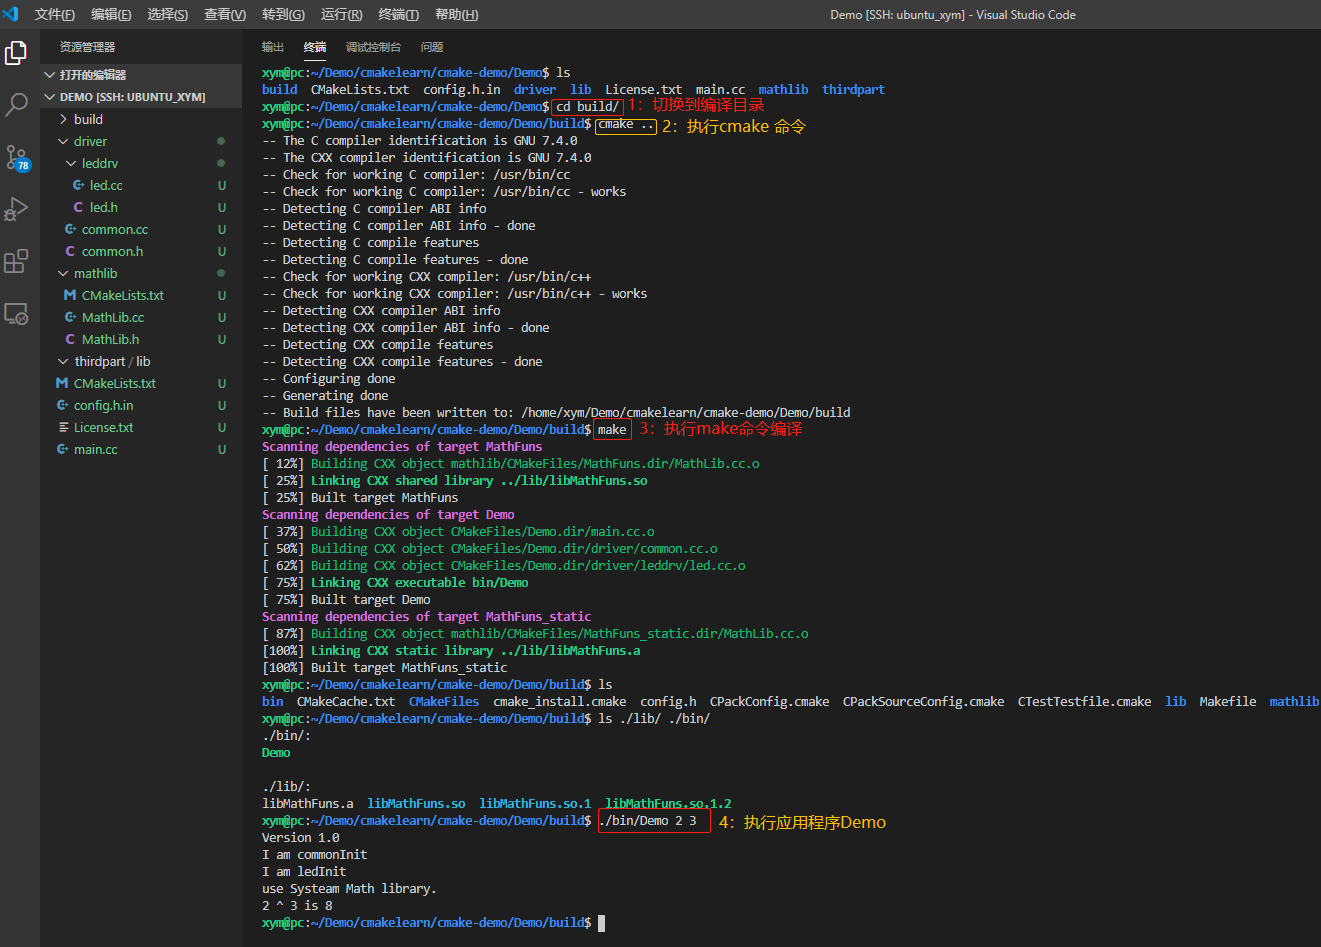Click 'Version 1.0' in terminal output

point(300,838)
